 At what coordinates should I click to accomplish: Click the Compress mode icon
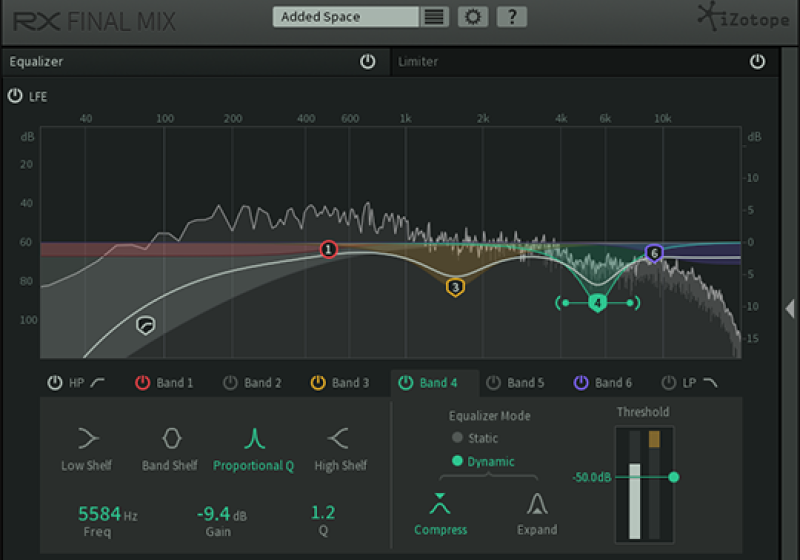440,505
